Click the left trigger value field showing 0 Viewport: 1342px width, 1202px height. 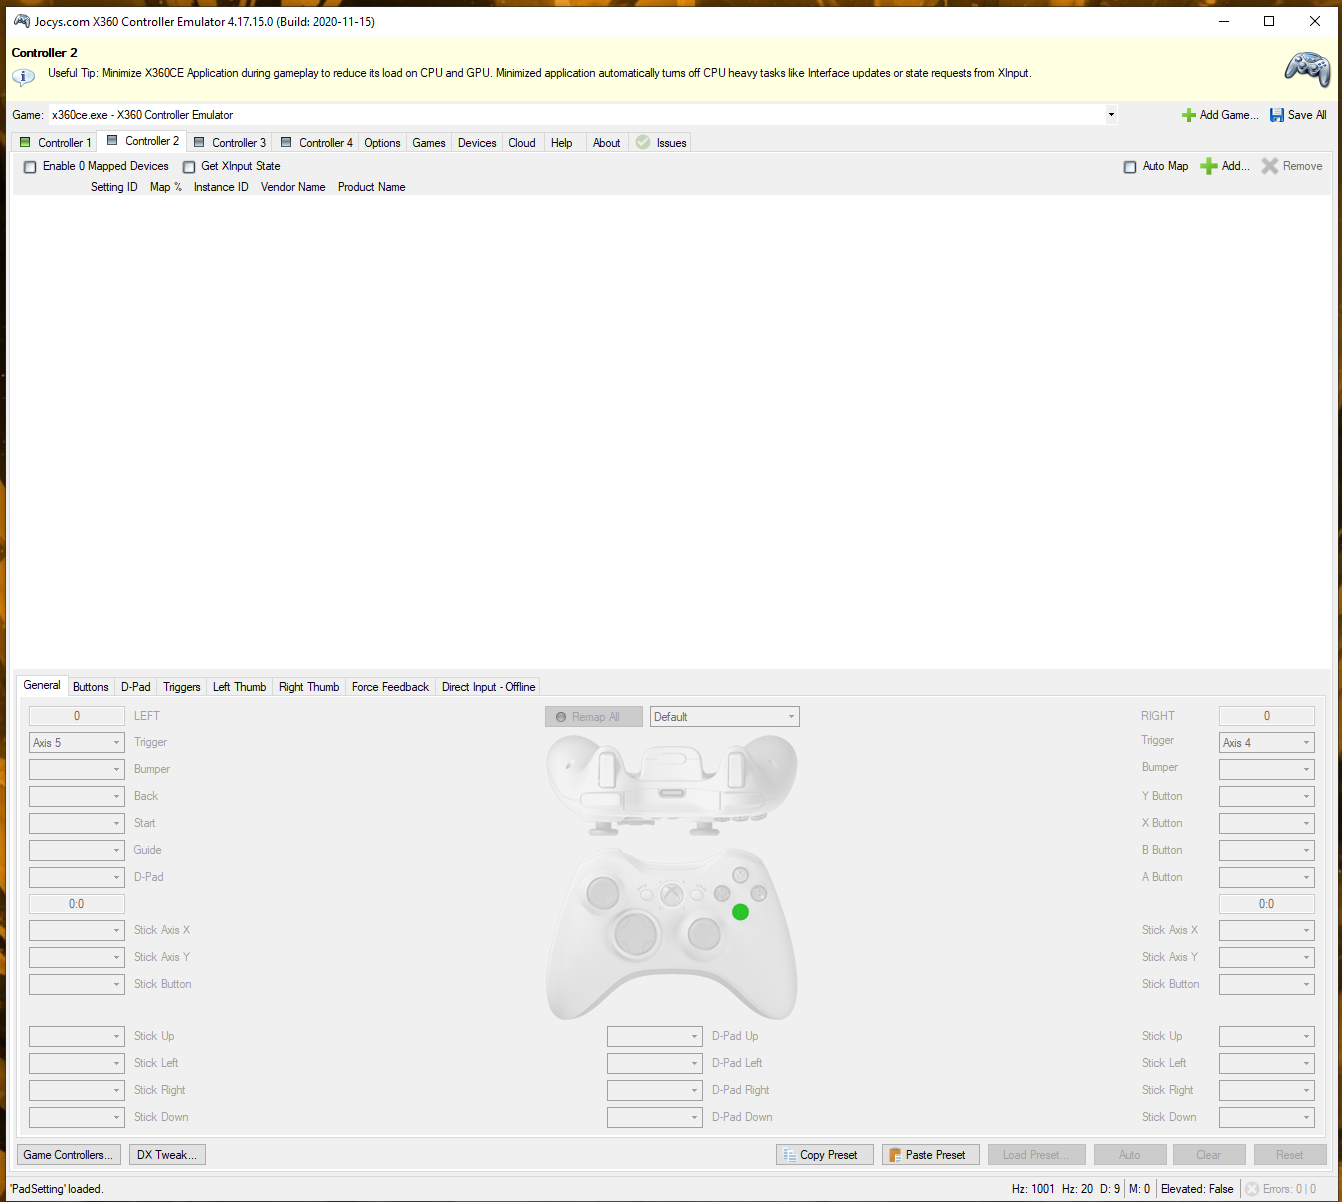tap(76, 716)
